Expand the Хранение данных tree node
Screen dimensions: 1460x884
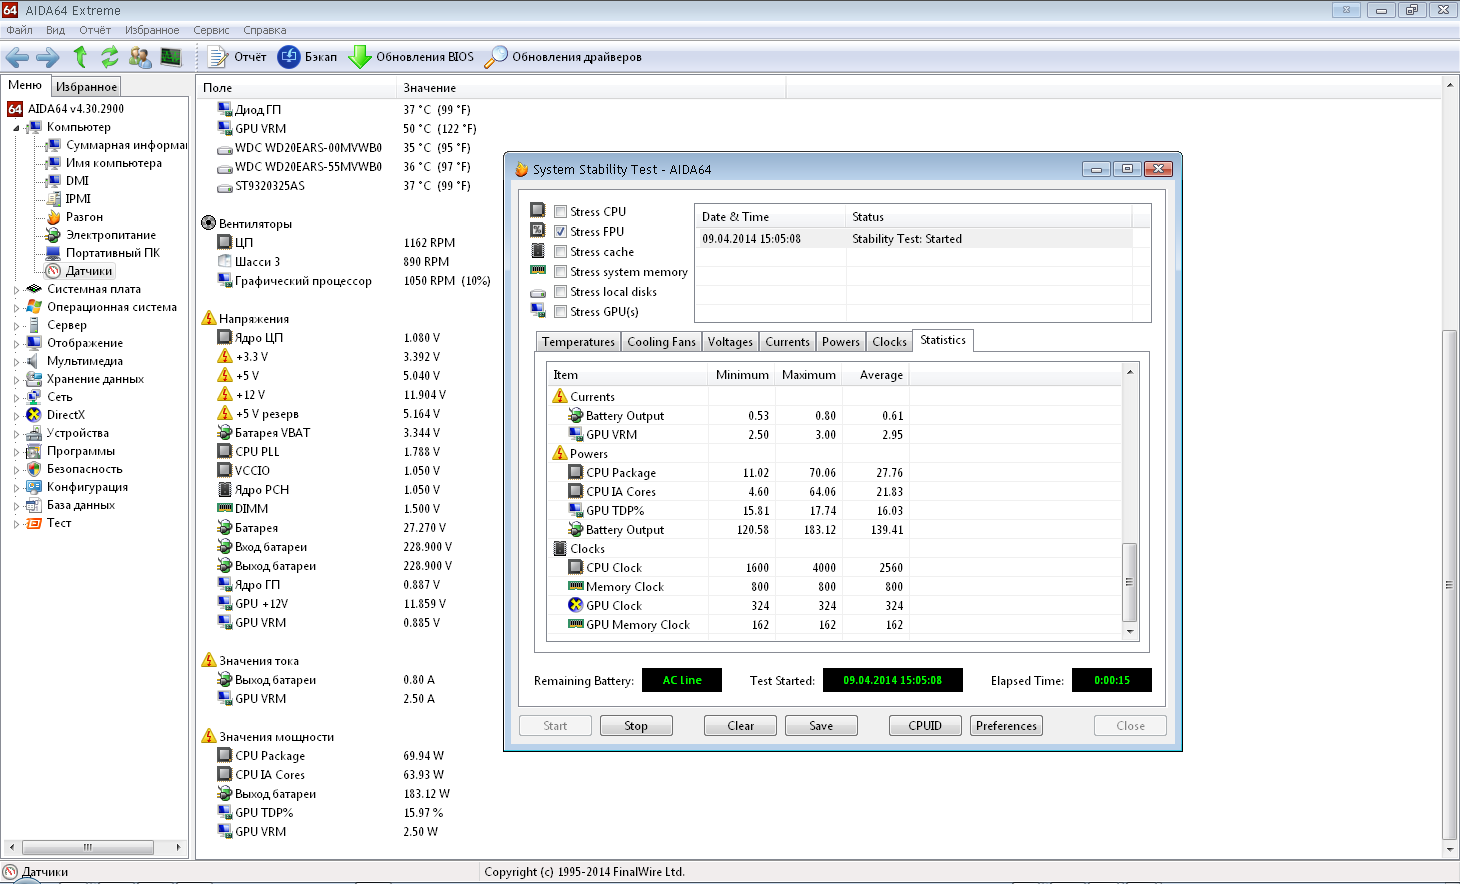[16, 380]
